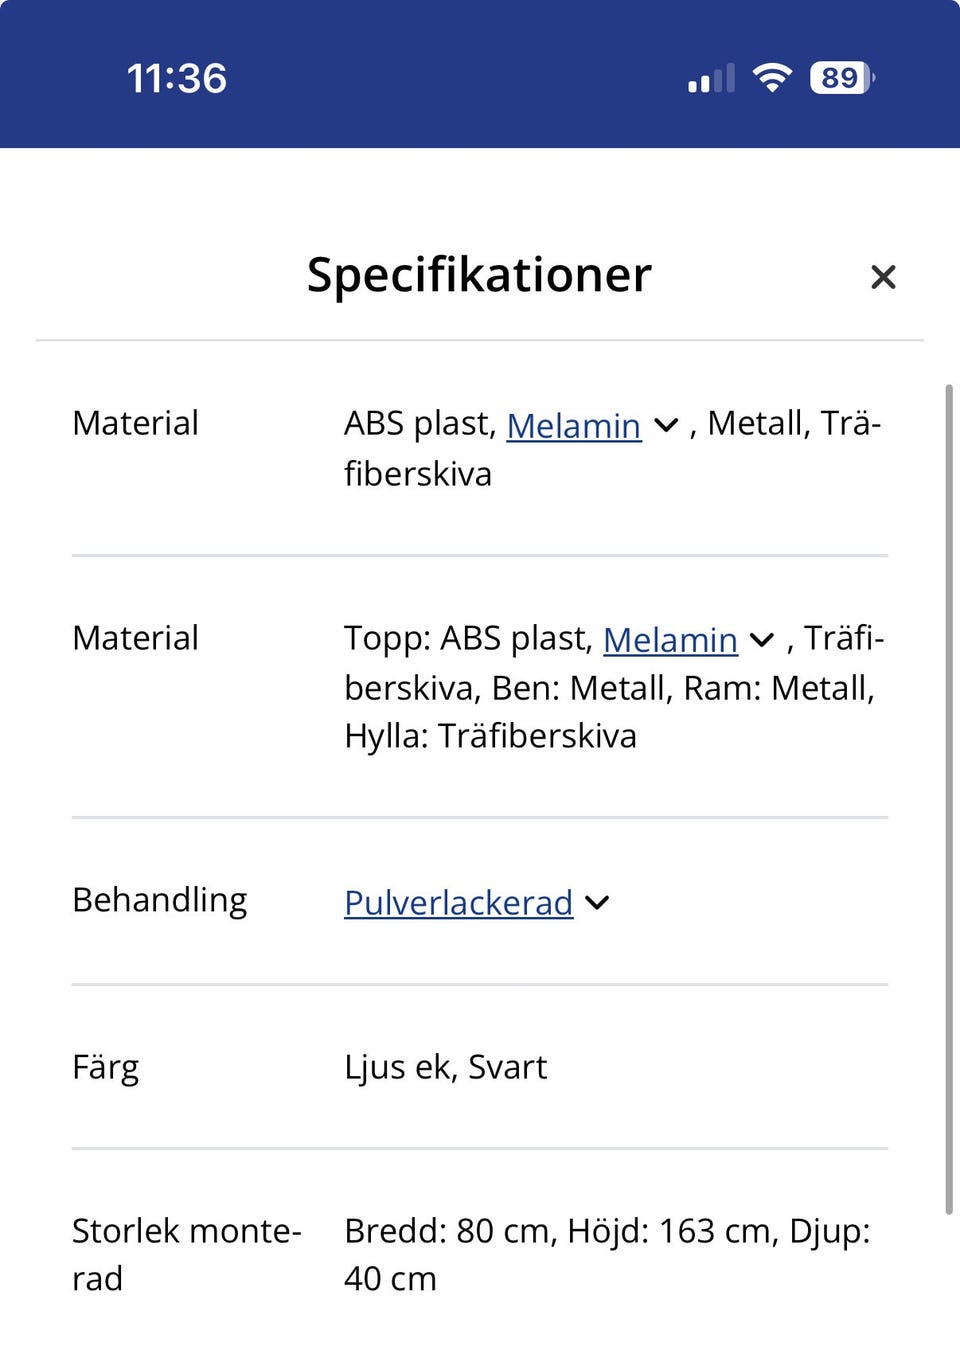Tap the Specifikationer heading

tap(479, 275)
